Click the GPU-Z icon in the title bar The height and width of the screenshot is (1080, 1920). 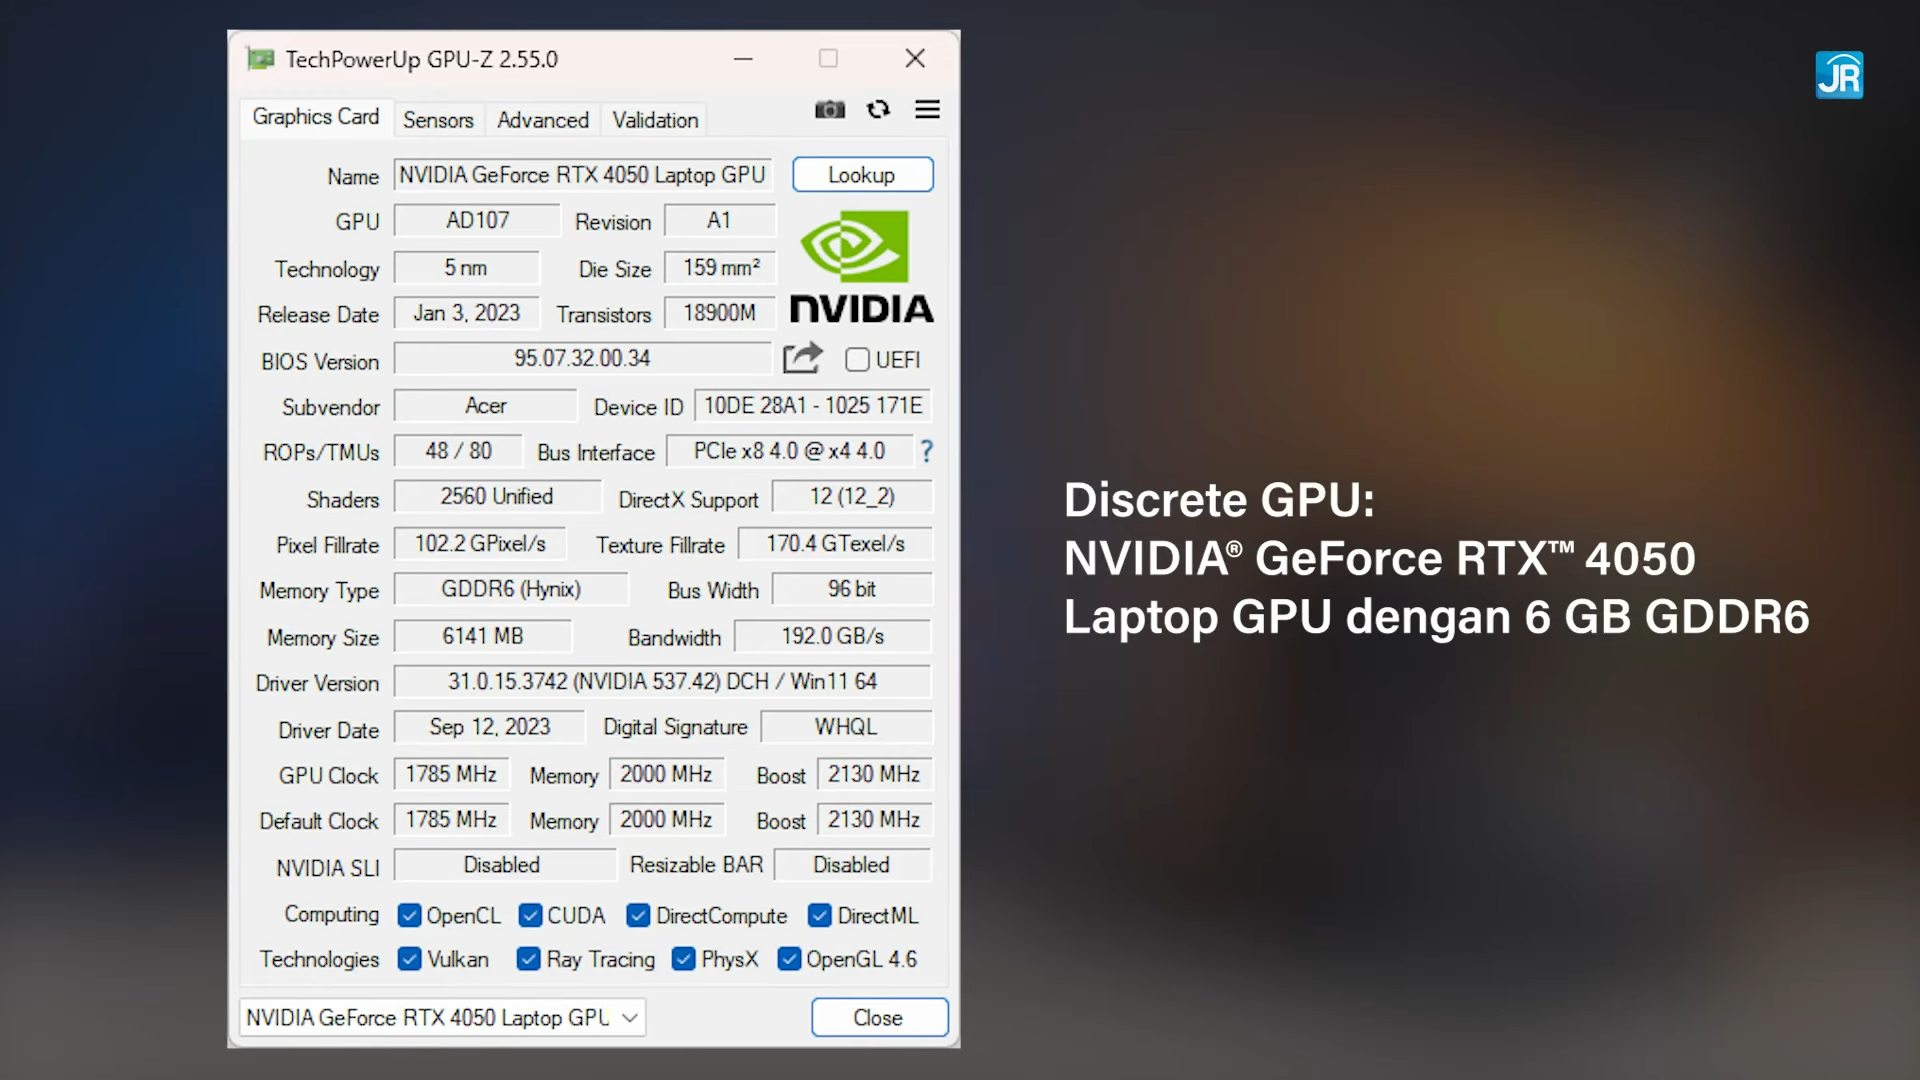[x=262, y=59]
